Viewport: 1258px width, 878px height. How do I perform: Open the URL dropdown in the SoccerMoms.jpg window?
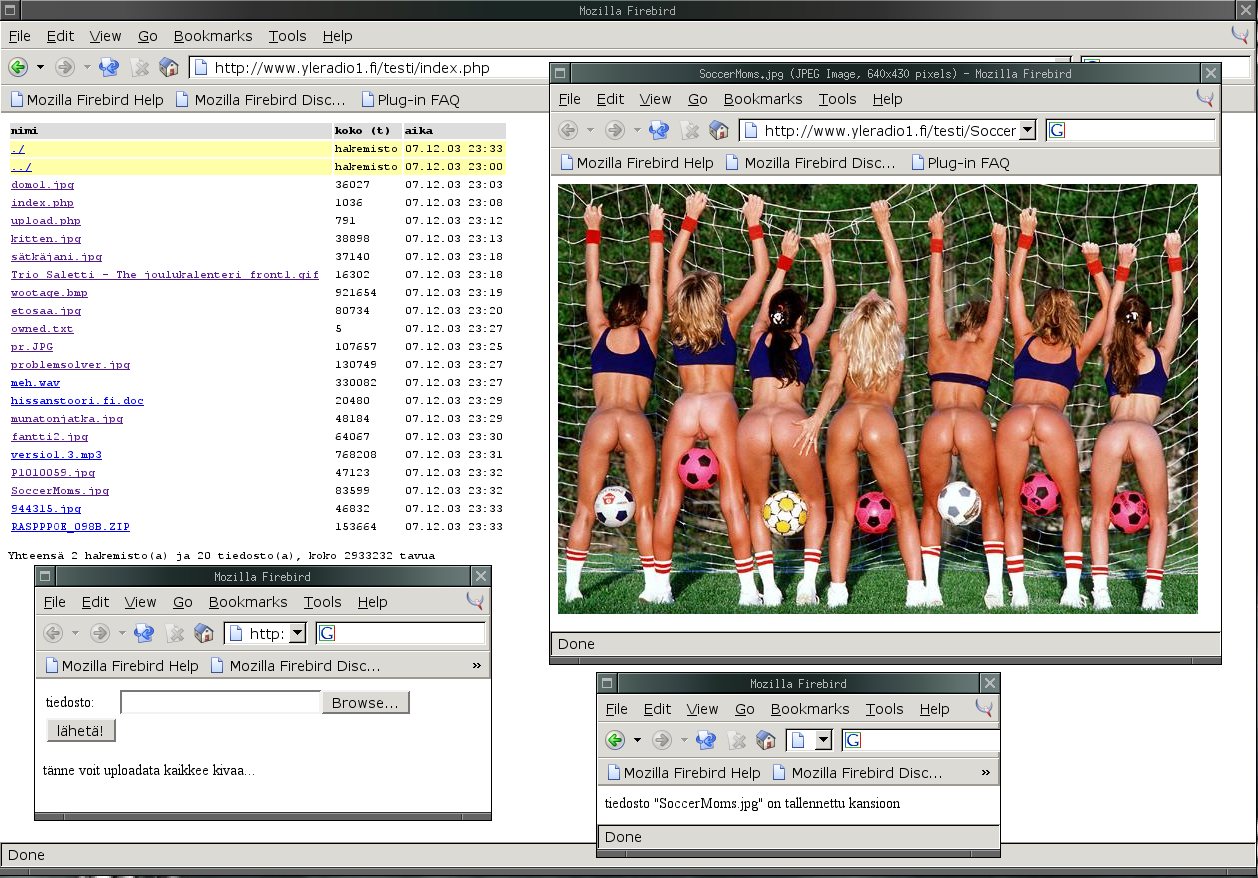click(x=1027, y=131)
